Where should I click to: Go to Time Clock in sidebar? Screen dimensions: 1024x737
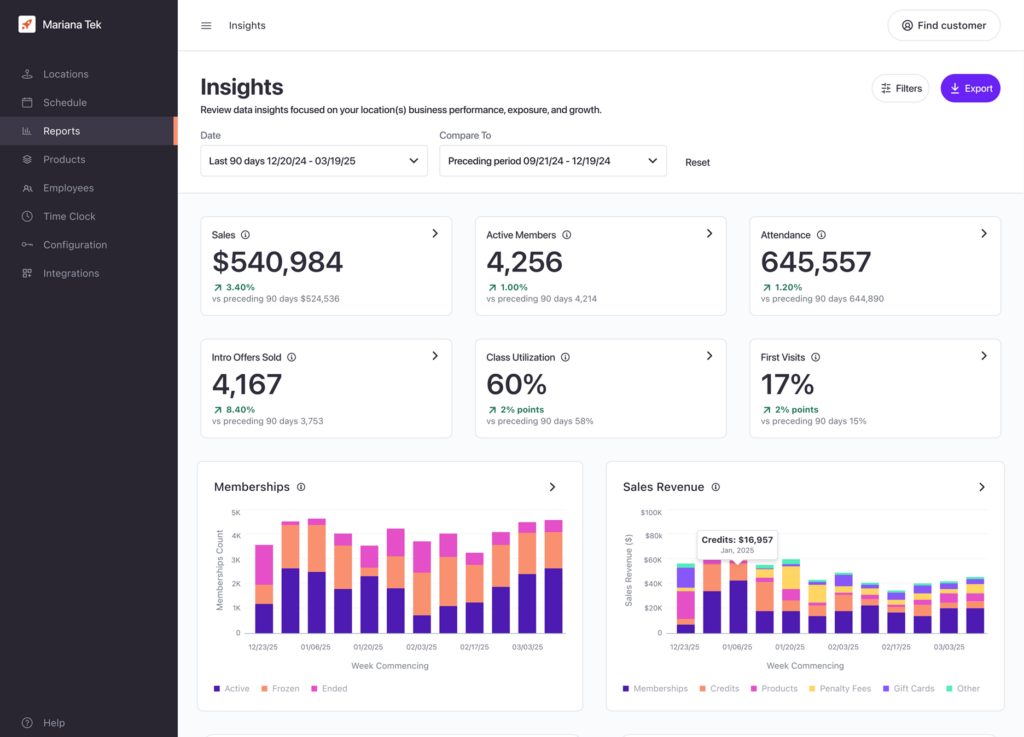click(x=69, y=217)
